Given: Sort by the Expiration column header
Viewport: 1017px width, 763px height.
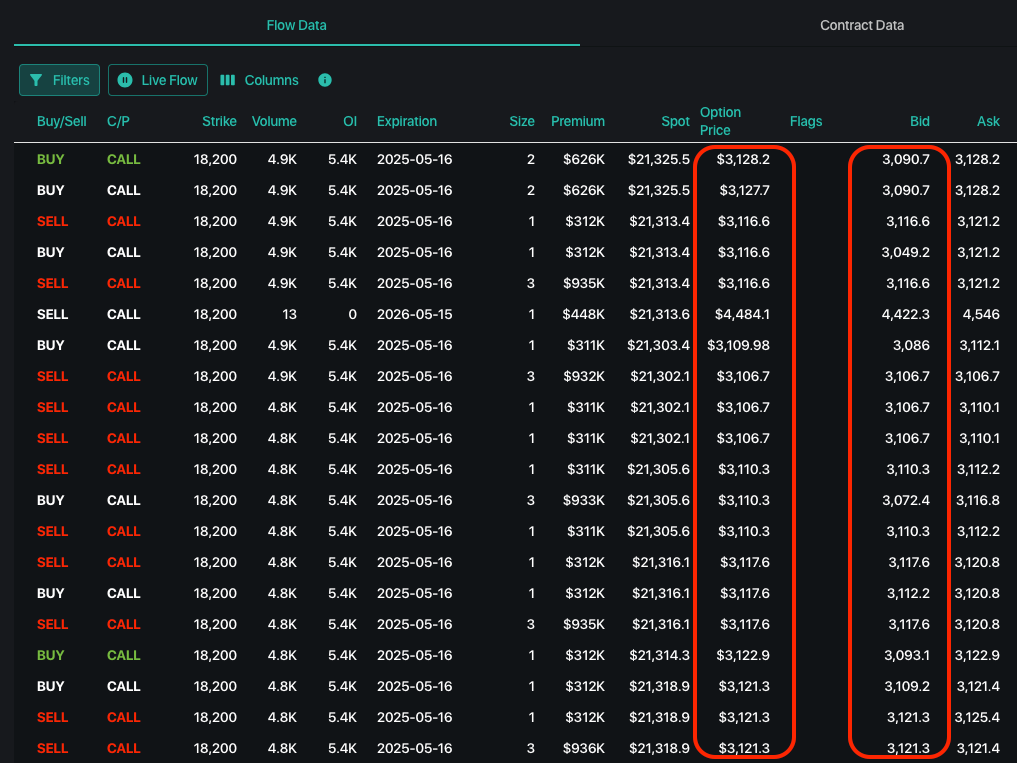Looking at the screenshot, I should click(x=407, y=121).
